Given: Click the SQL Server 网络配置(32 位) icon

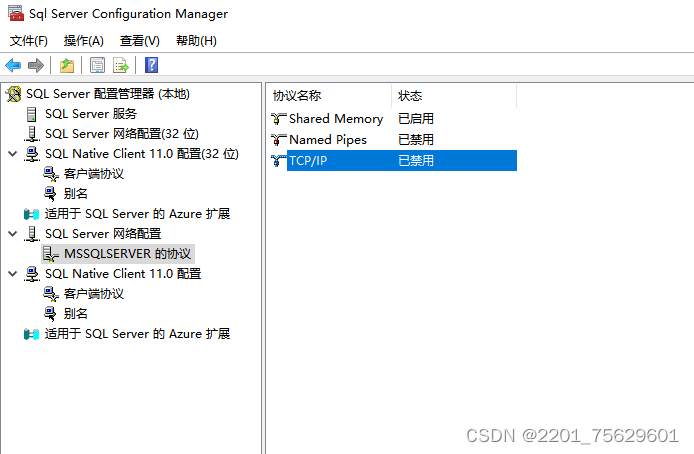Looking at the screenshot, I should pos(31,134).
